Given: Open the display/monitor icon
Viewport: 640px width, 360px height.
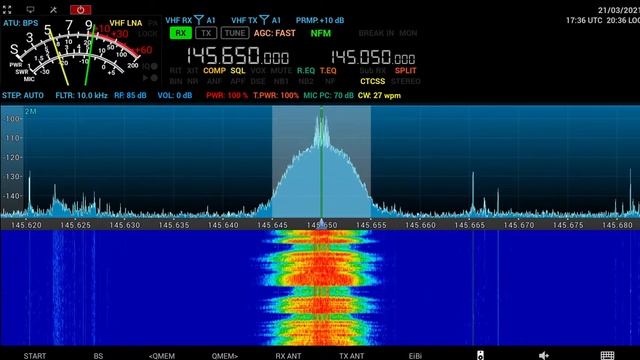Looking at the screenshot, I should (x=30, y=9).
